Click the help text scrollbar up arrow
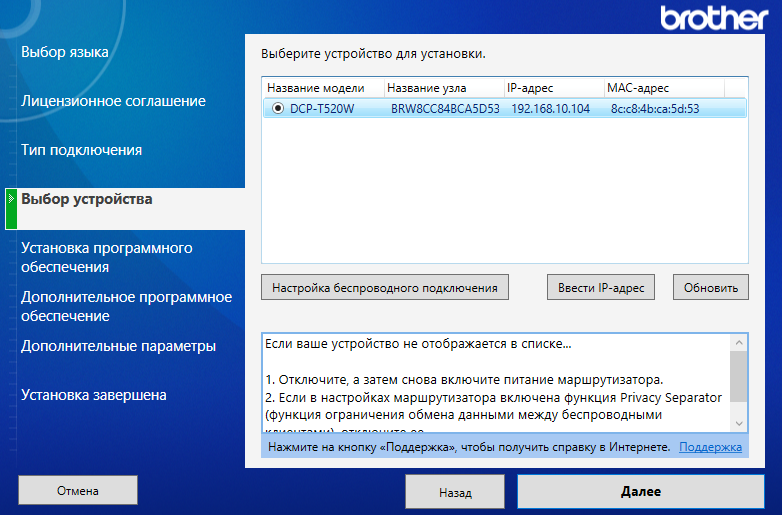Viewport: 782px width, 515px height. [739, 343]
